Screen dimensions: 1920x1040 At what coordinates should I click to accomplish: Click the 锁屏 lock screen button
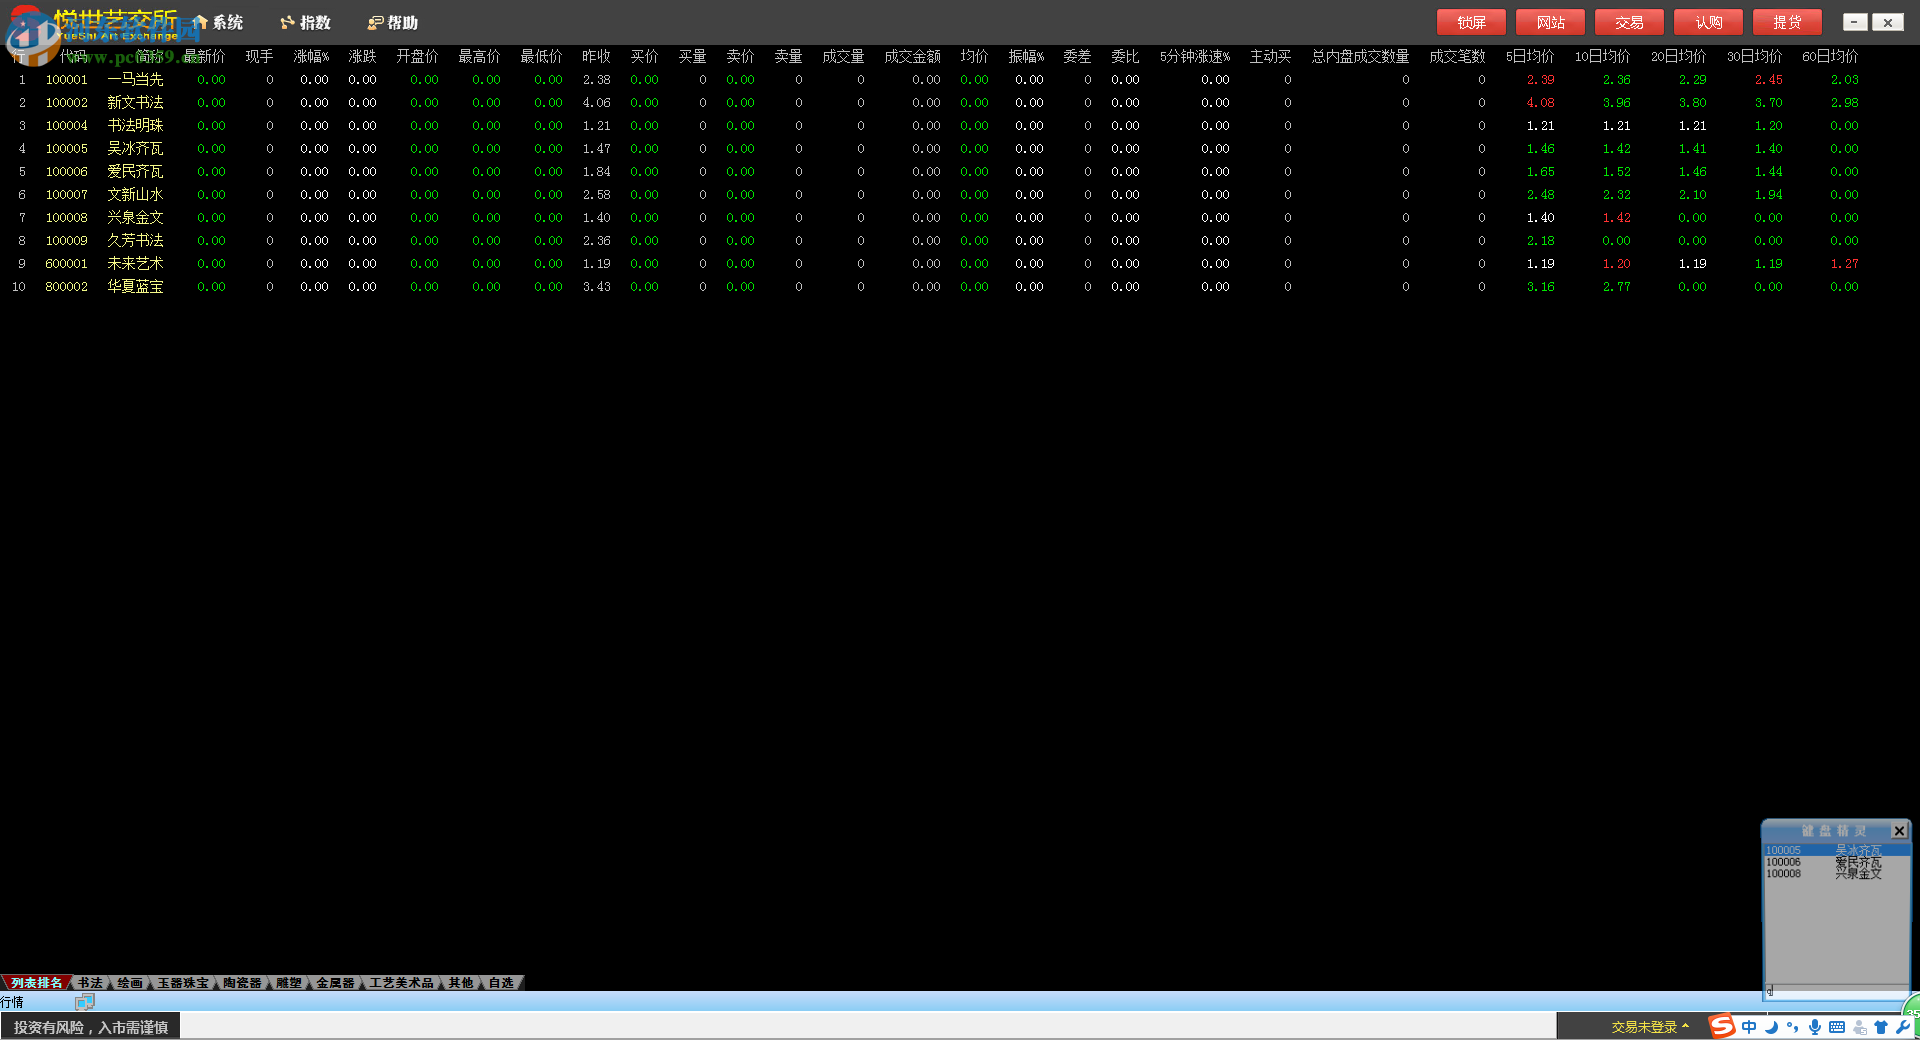(1471, 22)
